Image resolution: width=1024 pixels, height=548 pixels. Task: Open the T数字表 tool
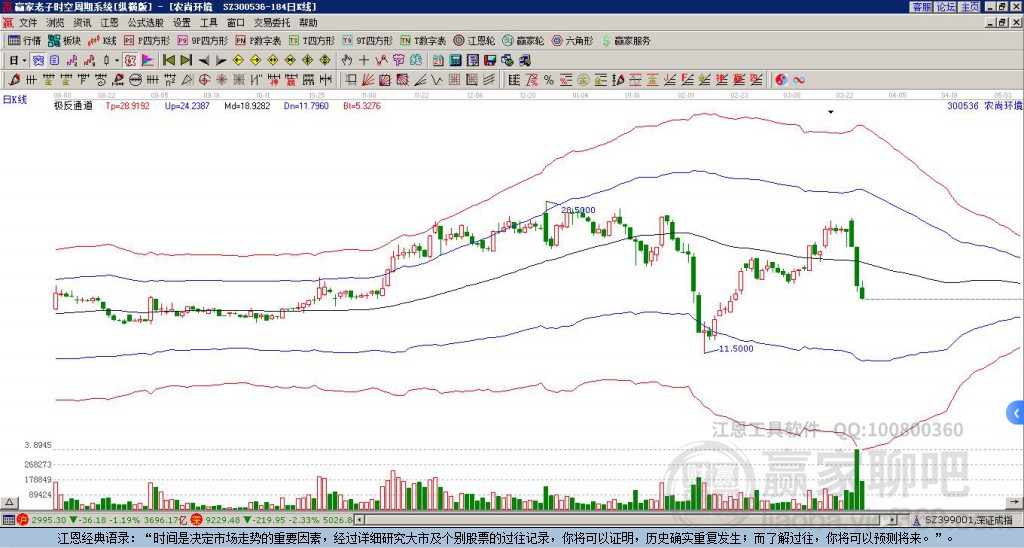[x=423, y=40]
